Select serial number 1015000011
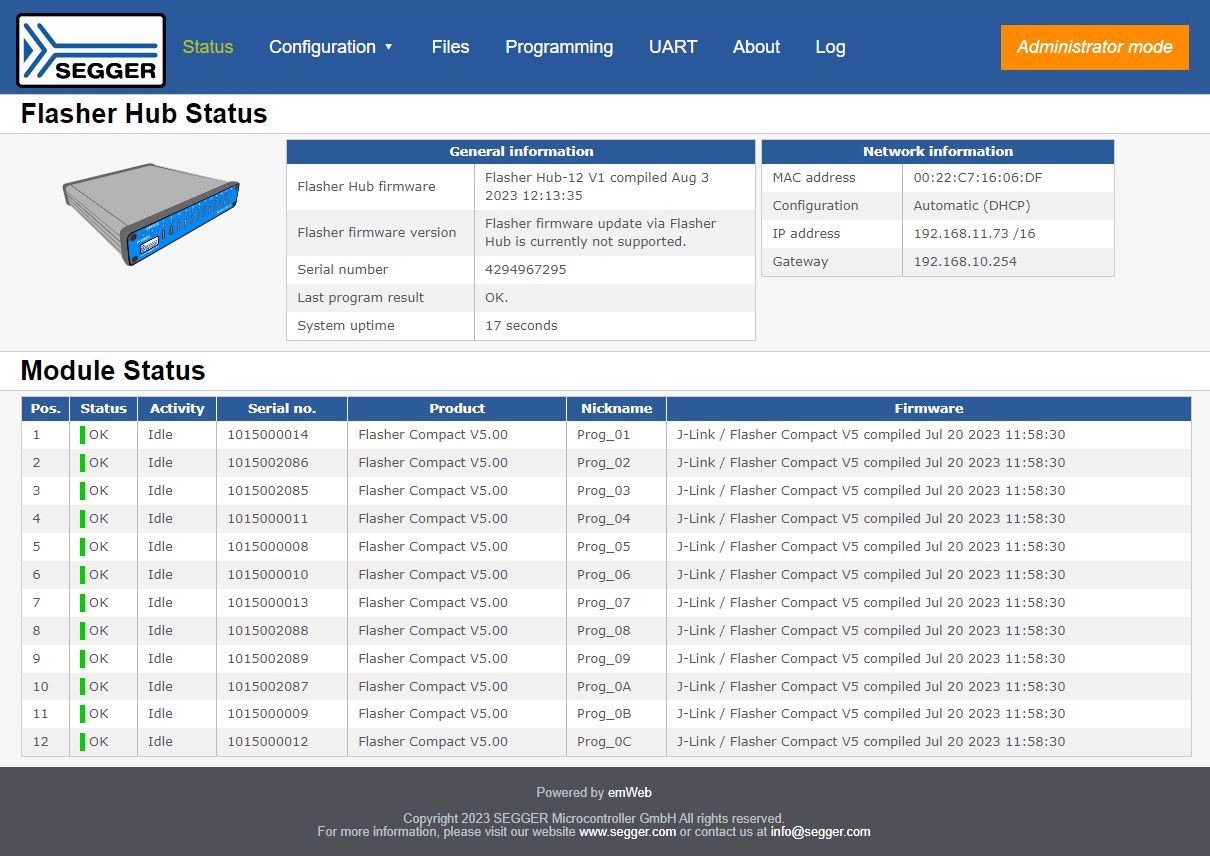The height and width of the screenshot is (856, 1210). point(268,519)
